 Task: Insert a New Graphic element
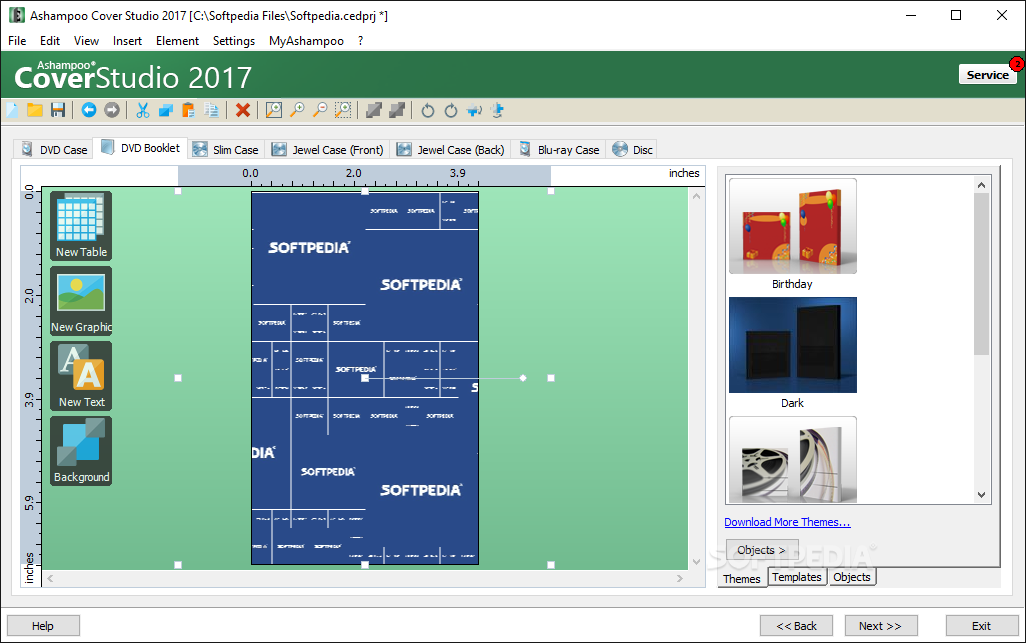tap(81, 302)
